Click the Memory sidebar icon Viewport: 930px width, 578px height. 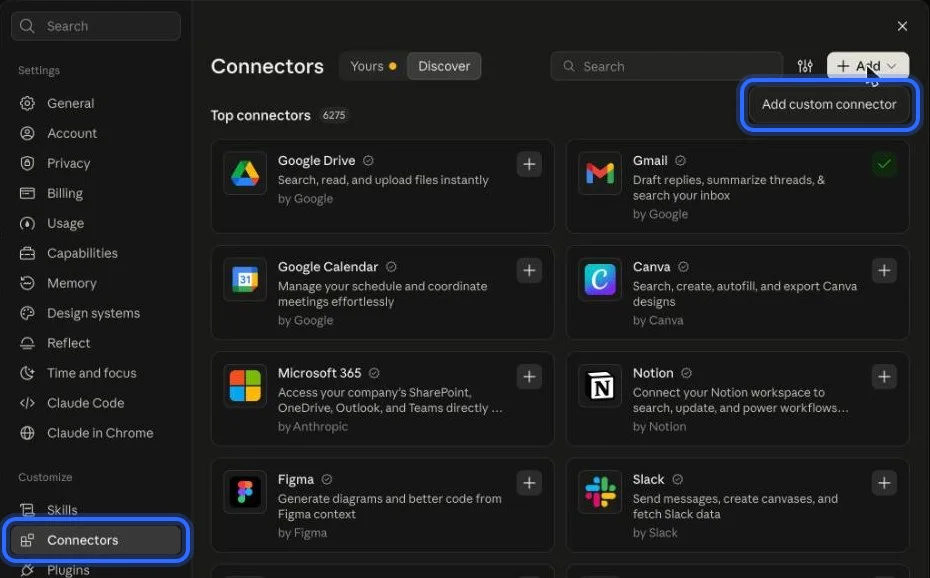tap(27, 283)
